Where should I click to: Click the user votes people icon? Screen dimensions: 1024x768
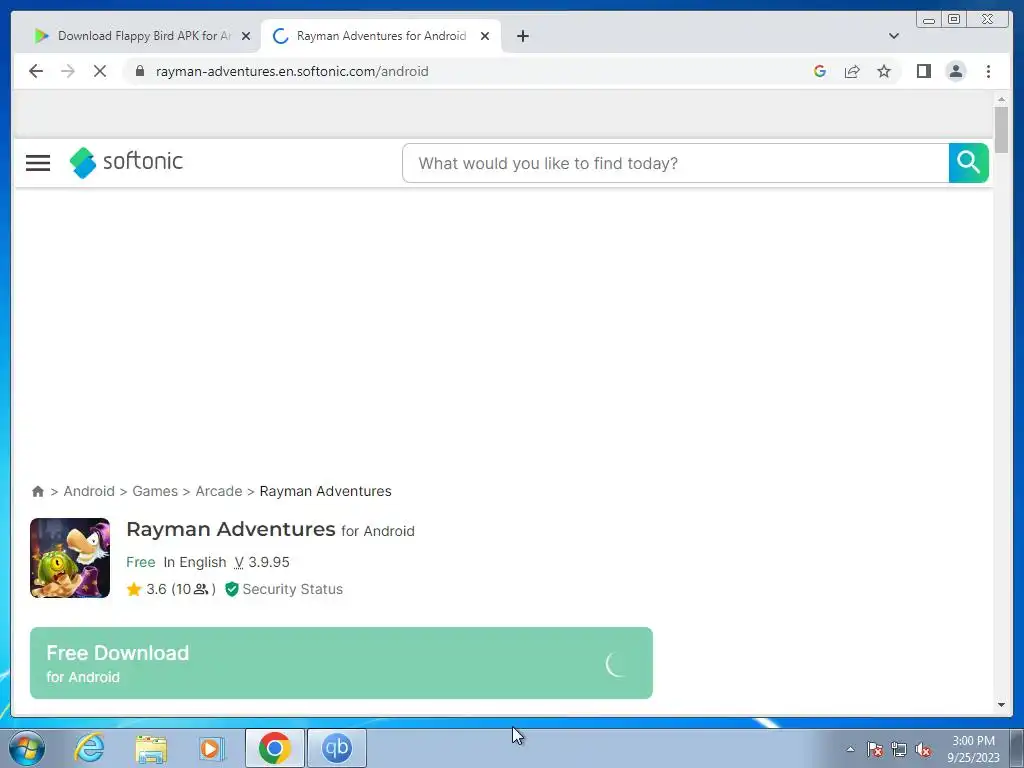click(x=201, y=589)
